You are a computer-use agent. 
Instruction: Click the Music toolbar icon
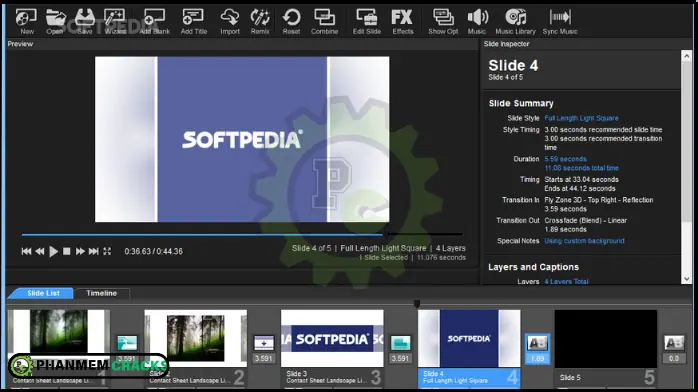point(477,21)
